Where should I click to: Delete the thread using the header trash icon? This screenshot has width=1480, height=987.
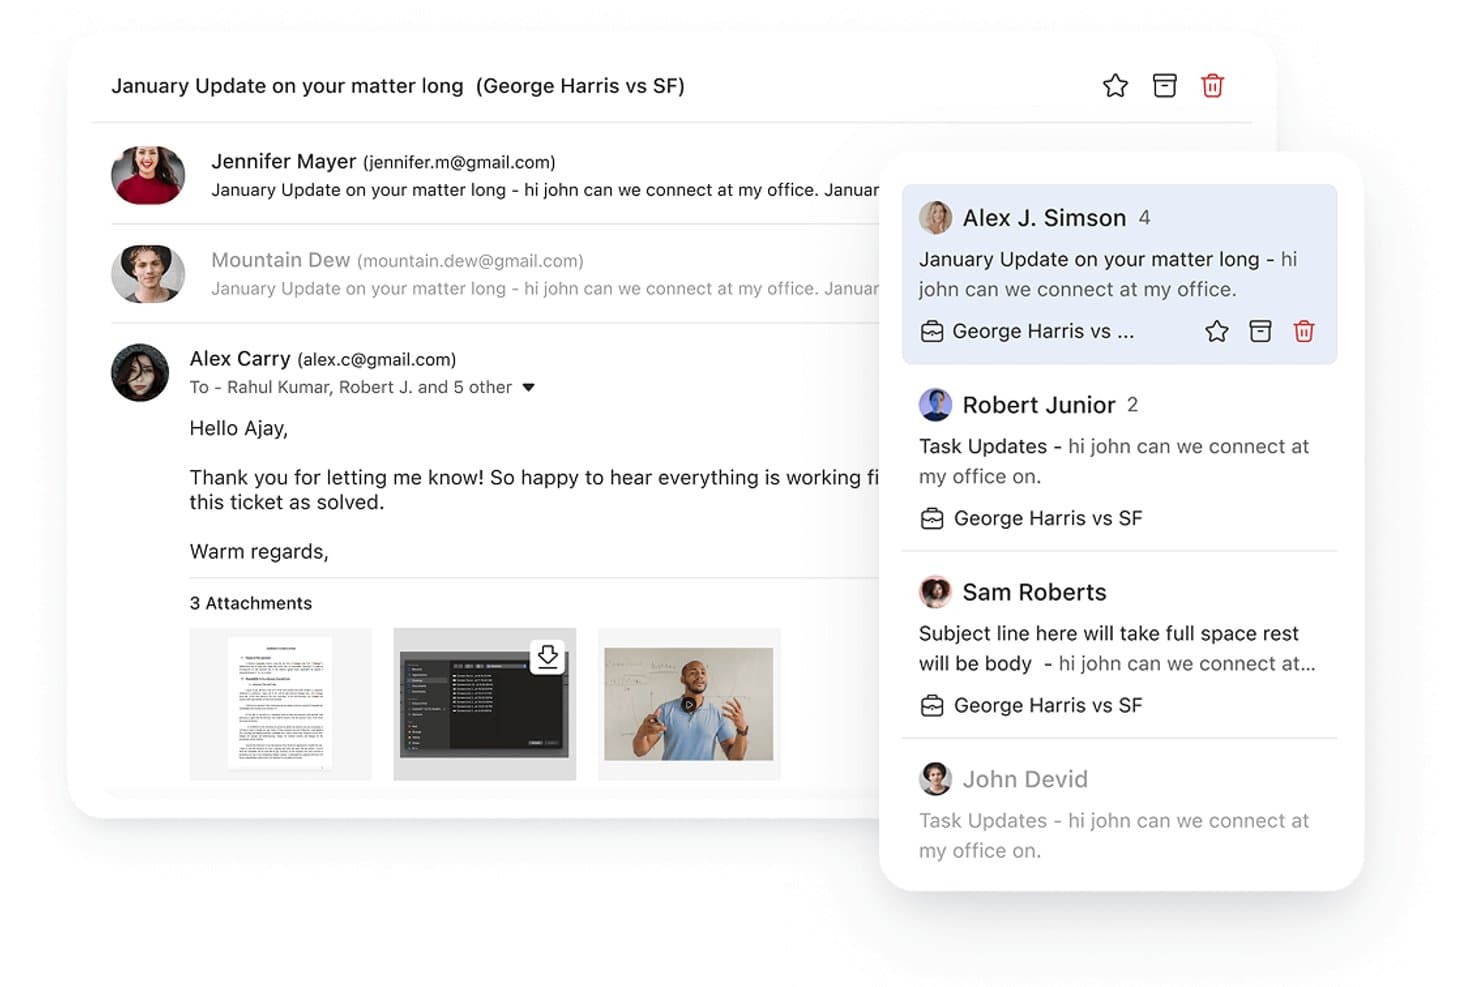(1212, 86)
